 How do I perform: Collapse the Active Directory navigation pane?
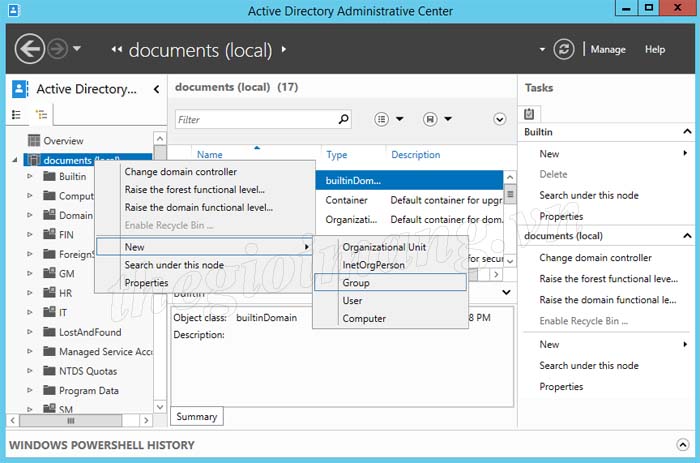click(157, 89)
